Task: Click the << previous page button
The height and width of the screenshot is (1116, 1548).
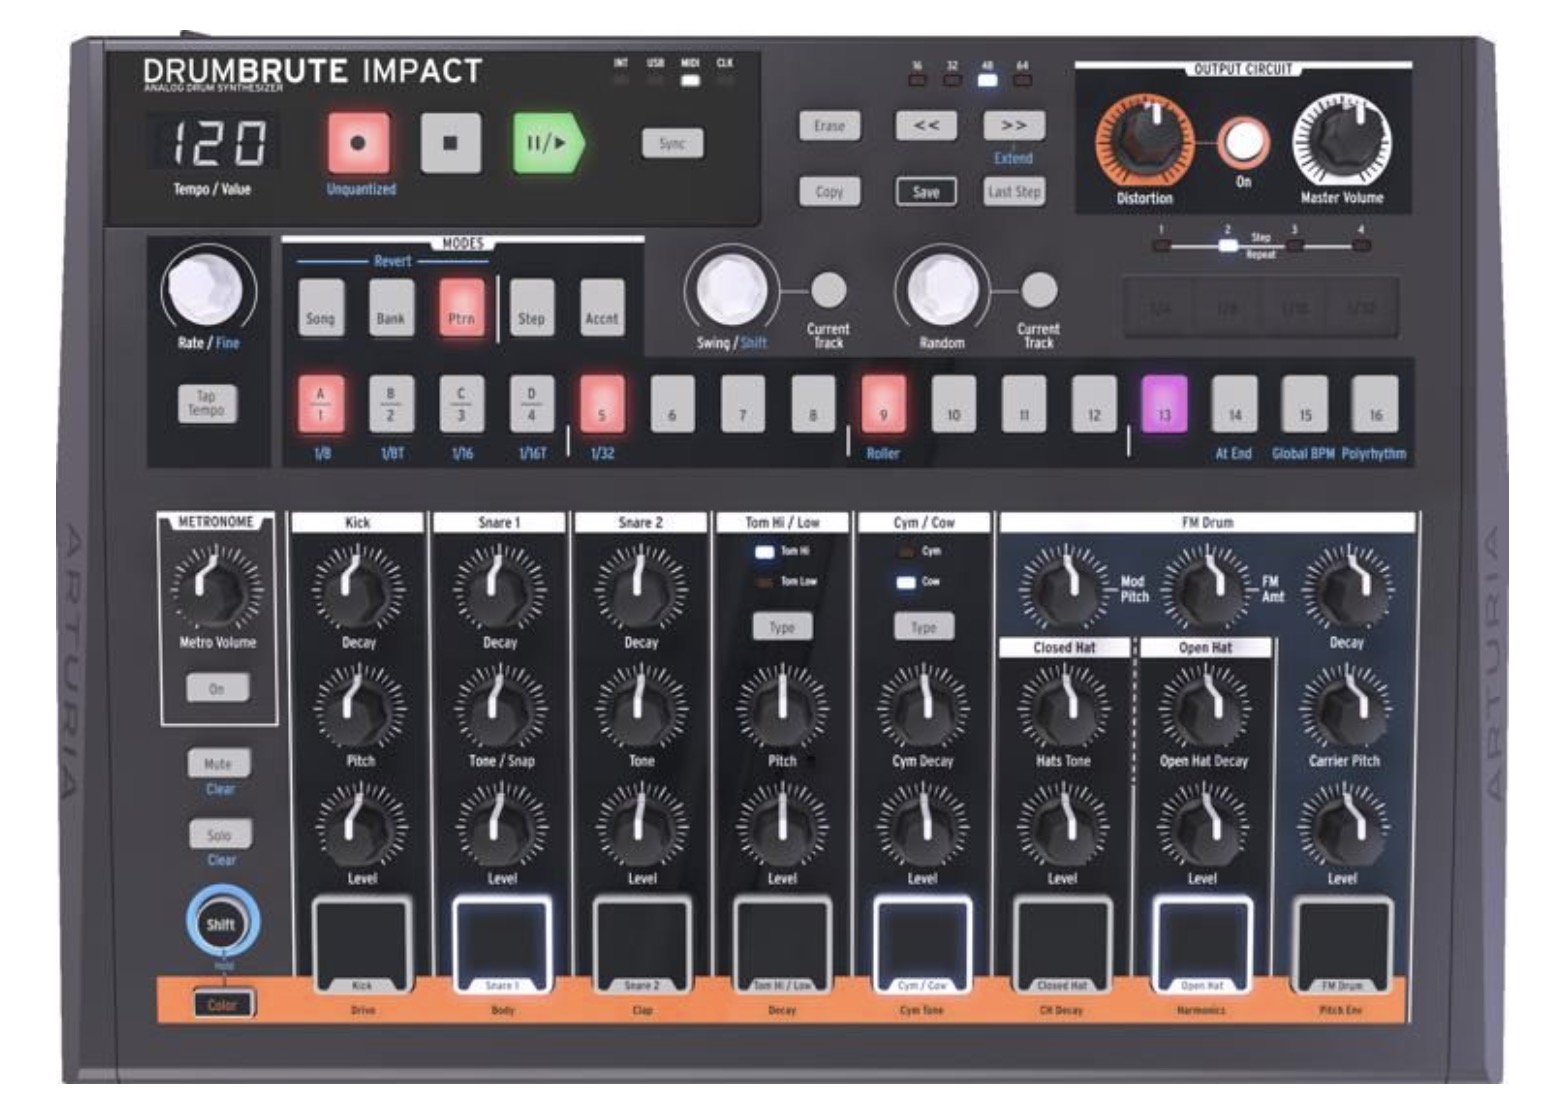Action: [x=926, y=126]
